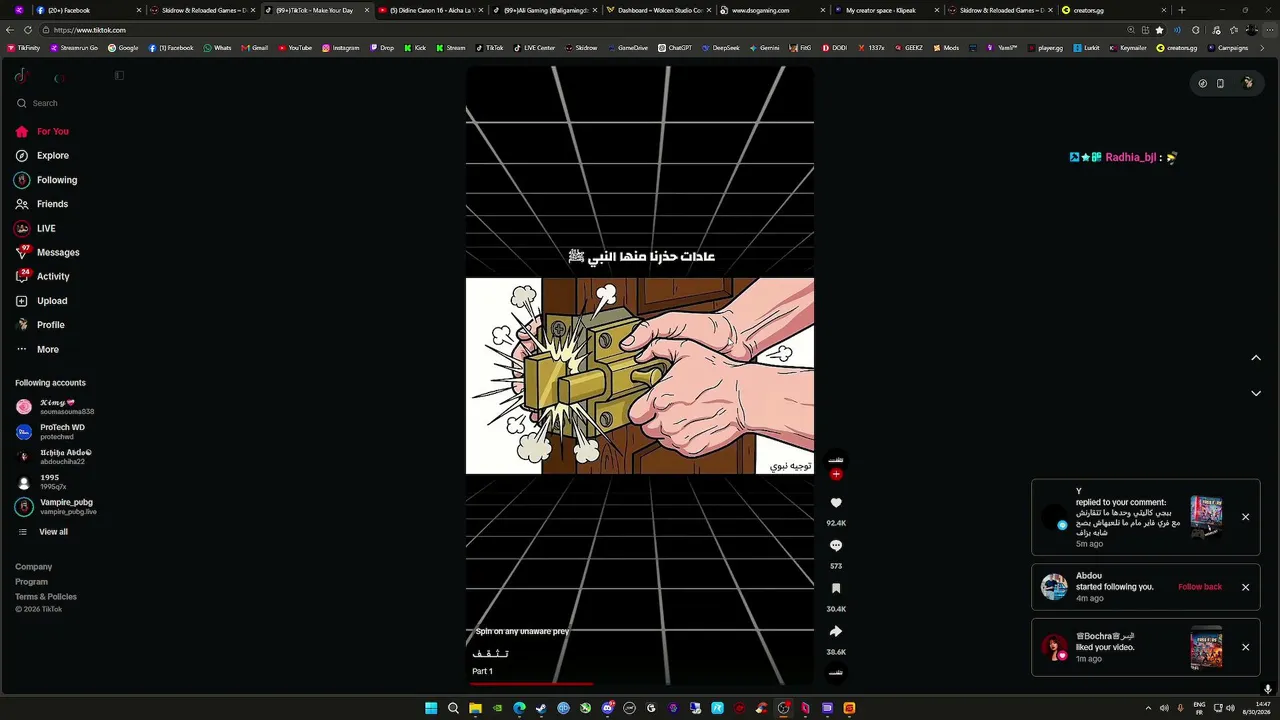Like the video with the heart icon

pyautogui.click(x=836, y=503)
